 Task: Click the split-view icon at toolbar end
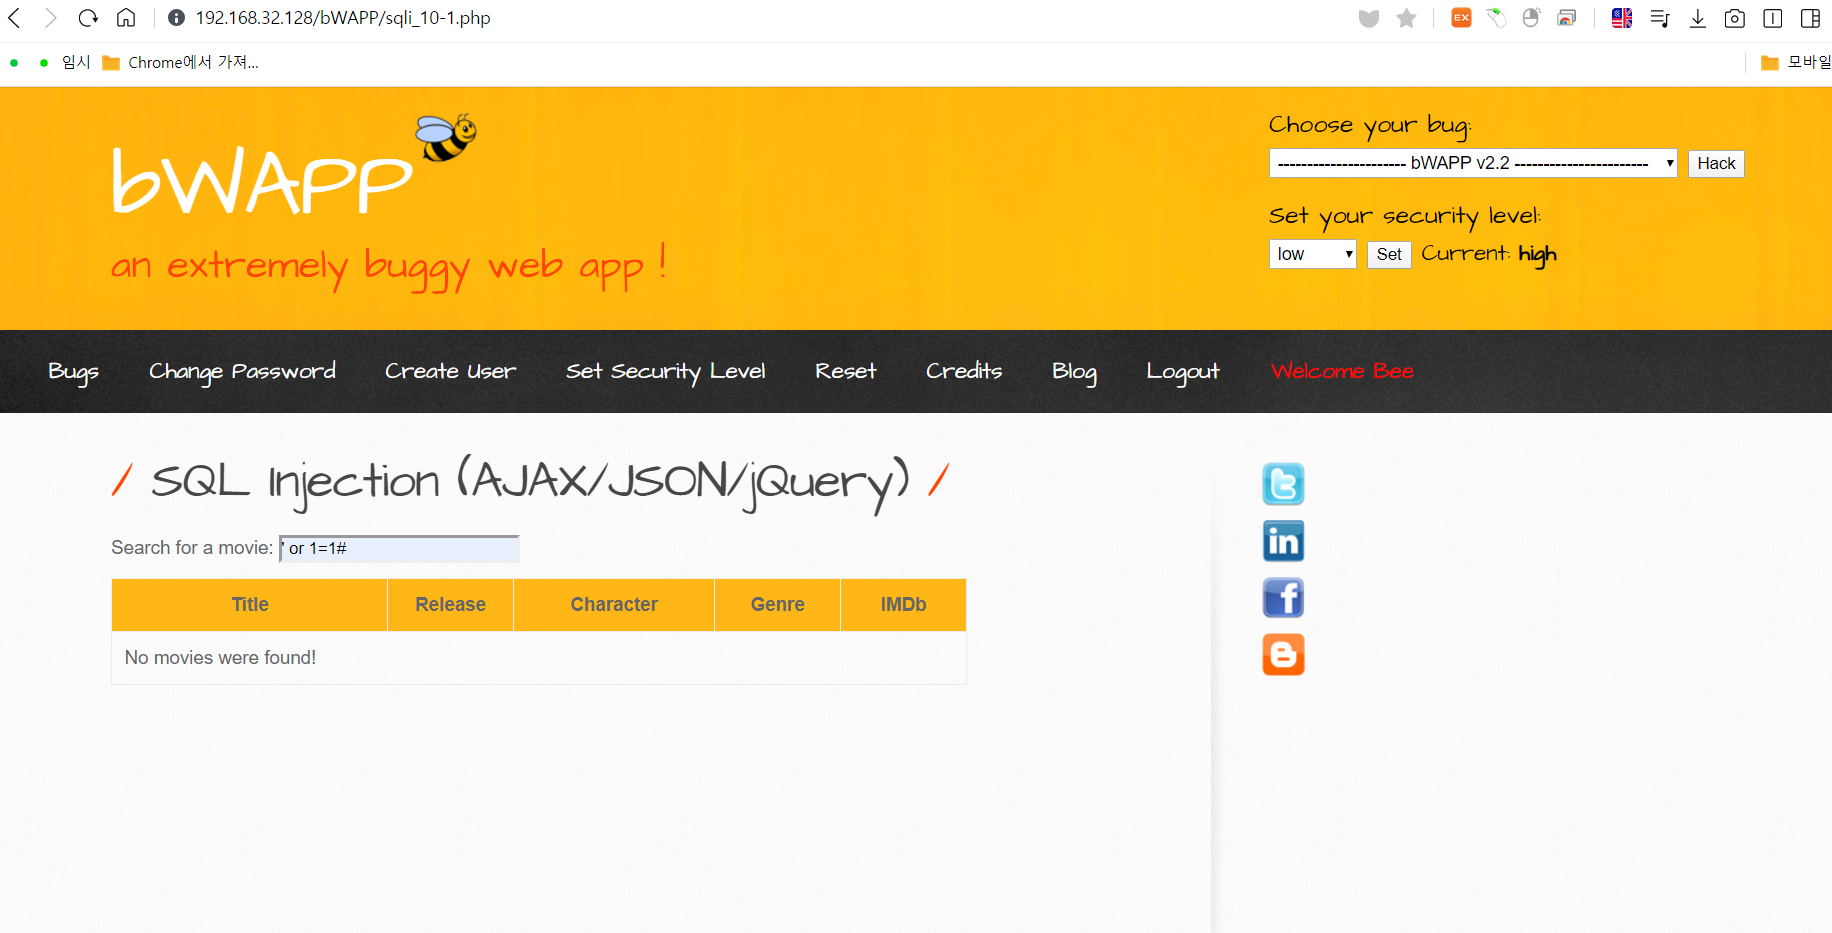(1810, 18)
